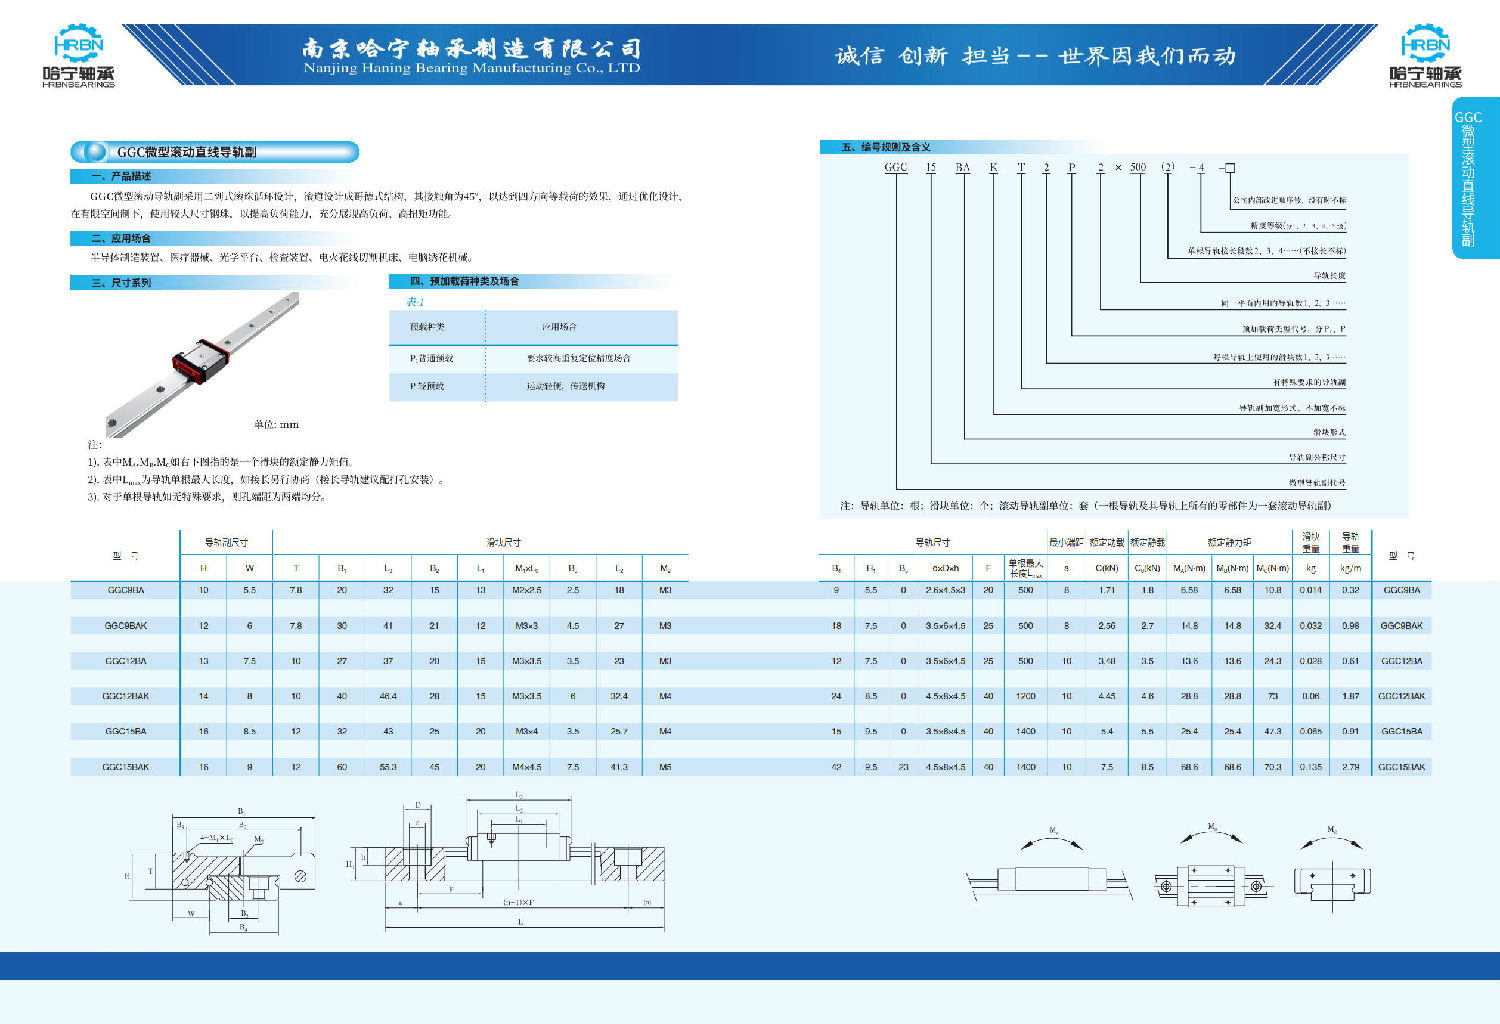Select GGC15BAK in the right model column
This screenshot has height=1024, width=1500.
(x=1401, y=767)
